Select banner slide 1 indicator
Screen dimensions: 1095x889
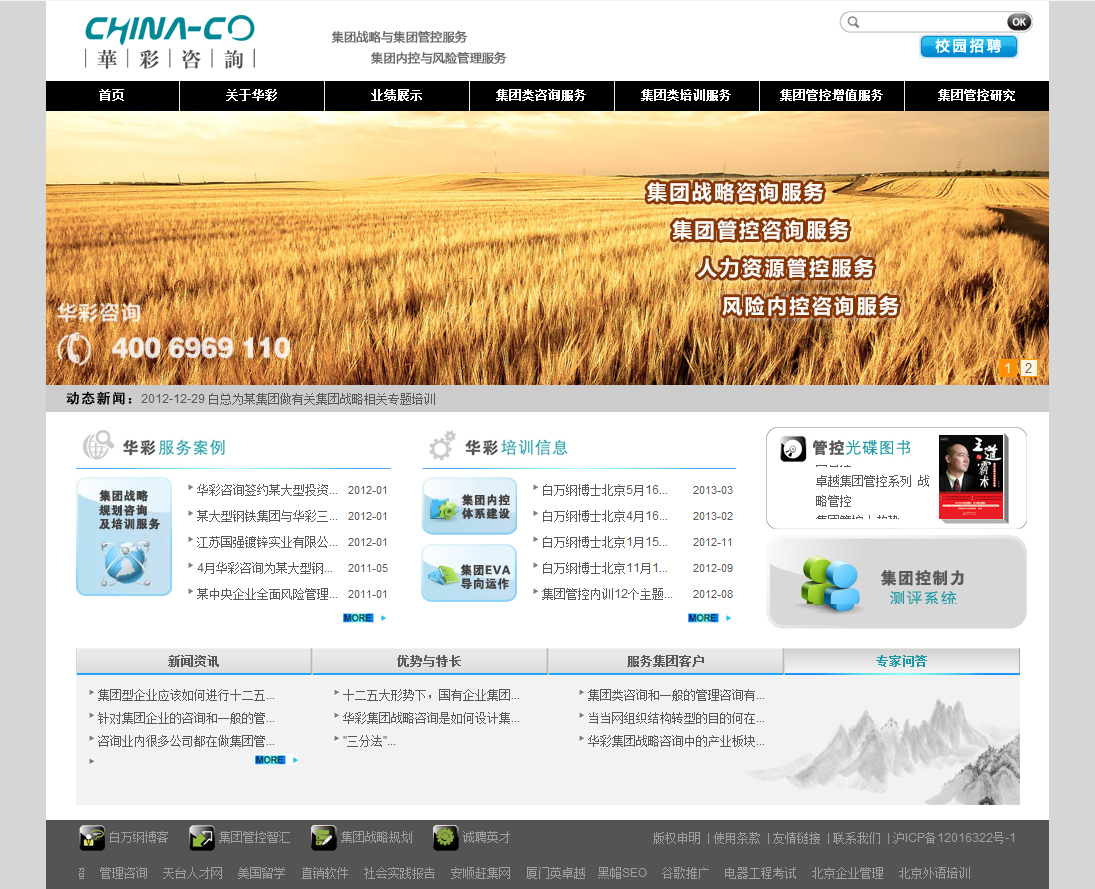point(1008,368)
